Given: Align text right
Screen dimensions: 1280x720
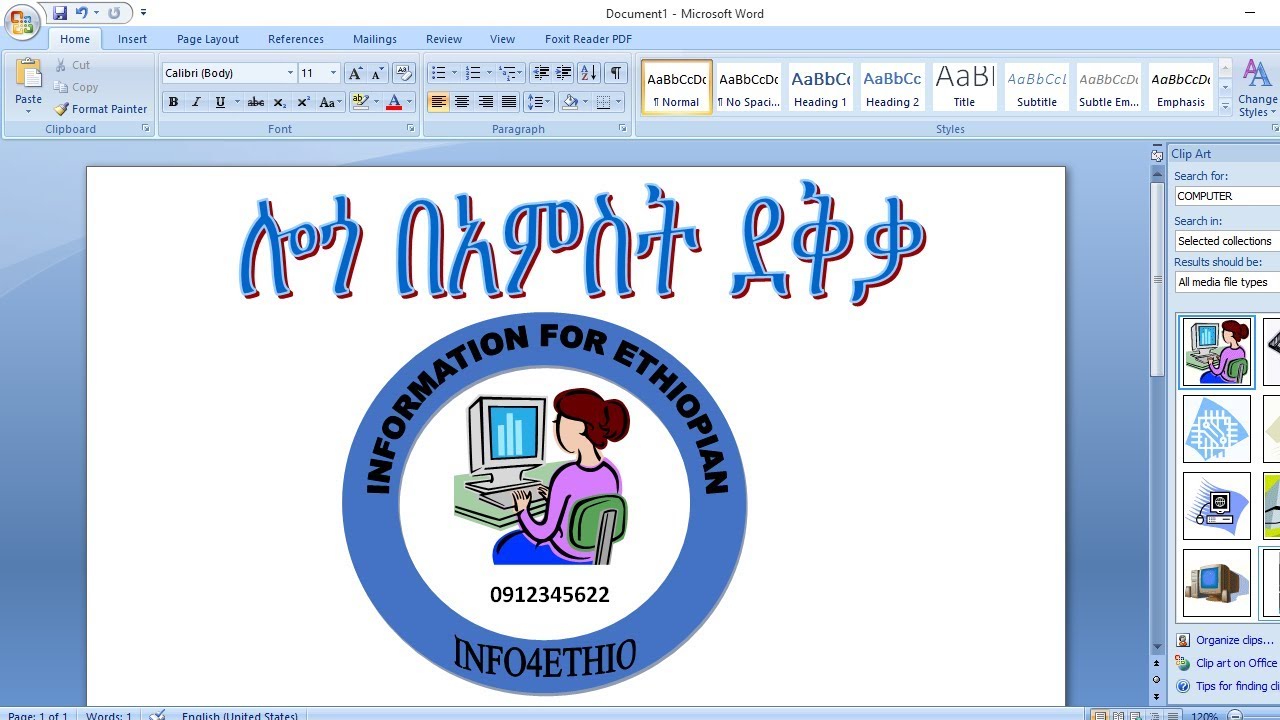Looking at the screenshot, I should (485, 102).
